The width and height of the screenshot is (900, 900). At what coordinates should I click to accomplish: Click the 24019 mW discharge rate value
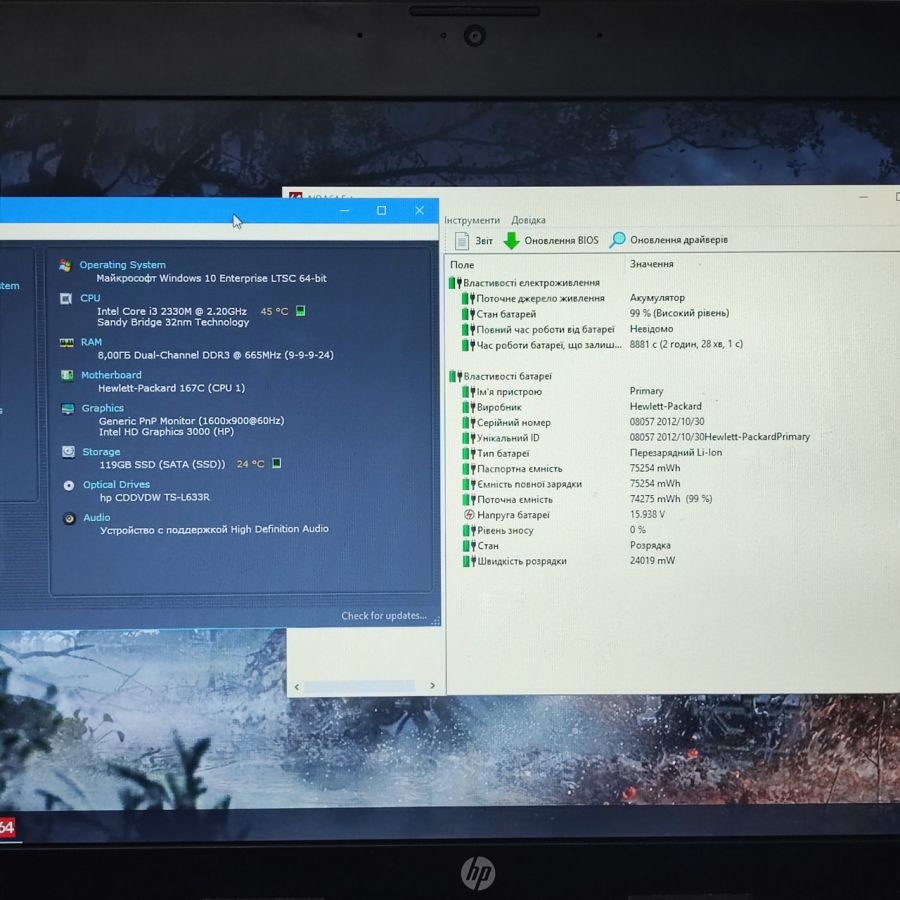653,561
